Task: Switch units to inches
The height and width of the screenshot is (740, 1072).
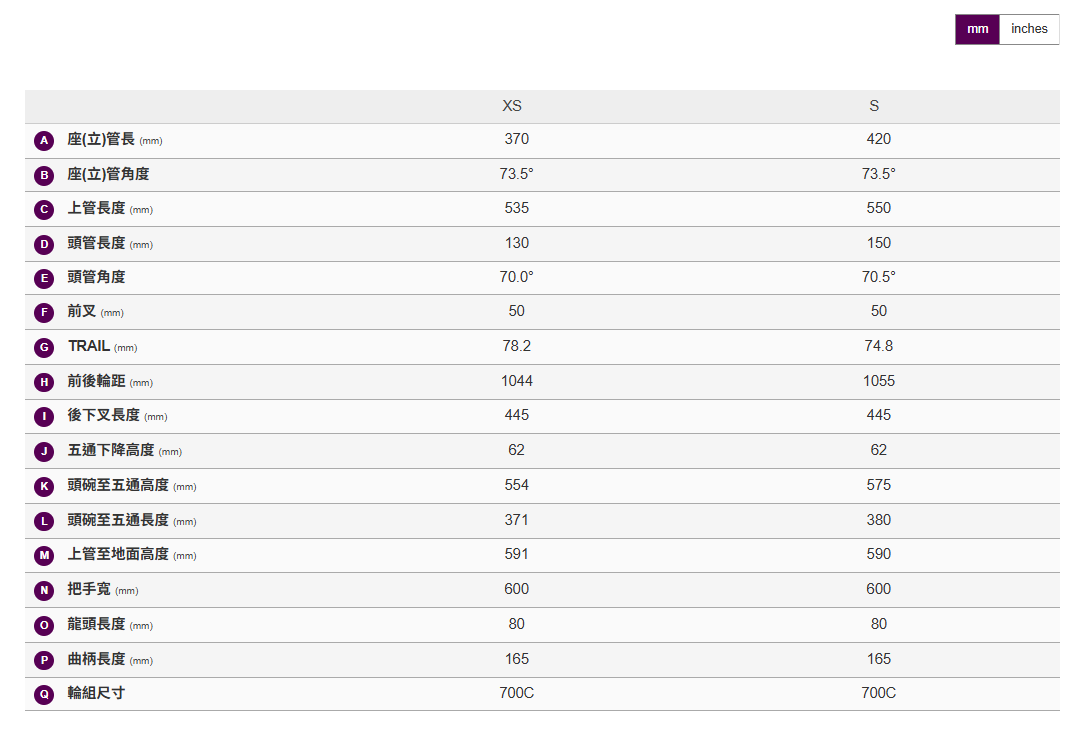Action: pos(1029,29)
